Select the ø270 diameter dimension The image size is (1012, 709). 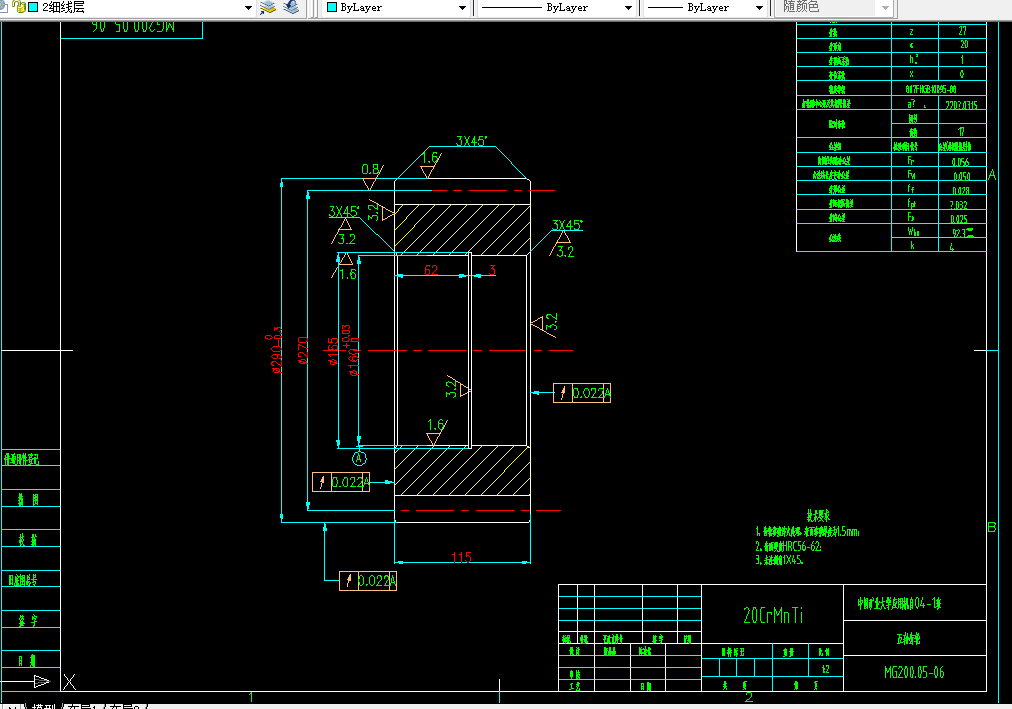click(x=303, y=350)
